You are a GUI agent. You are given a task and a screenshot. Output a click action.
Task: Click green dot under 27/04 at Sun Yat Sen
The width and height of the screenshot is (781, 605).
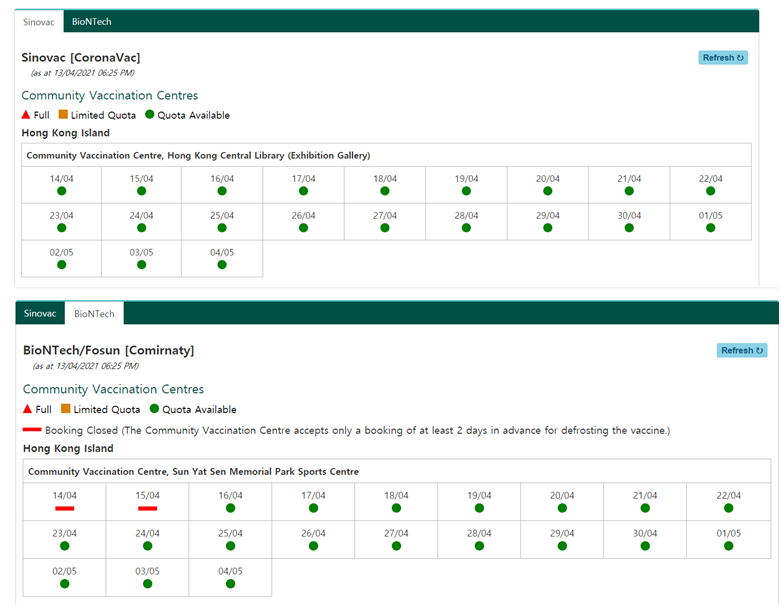pos(396,546)
